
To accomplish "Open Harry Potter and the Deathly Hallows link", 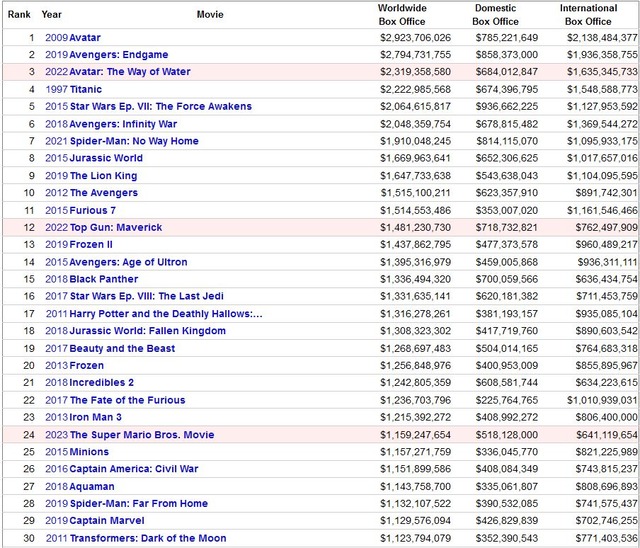I will click(x=166, y=314).
